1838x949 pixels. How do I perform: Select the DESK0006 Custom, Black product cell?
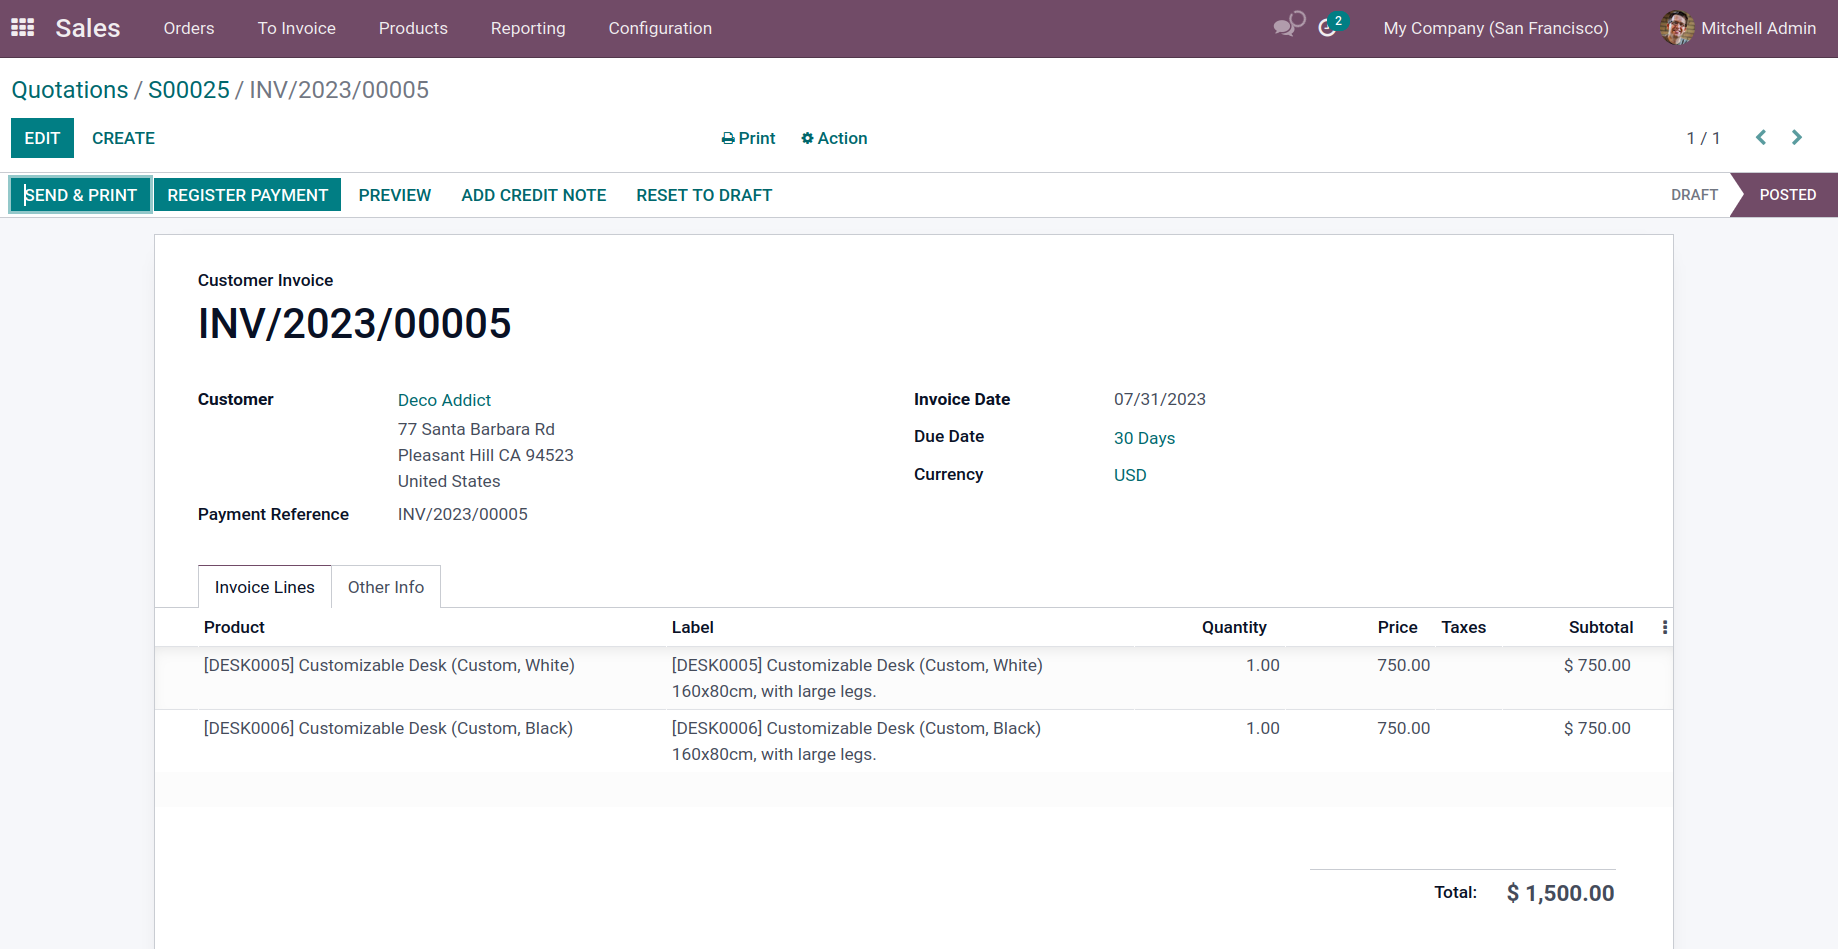(x=388, y=728)
